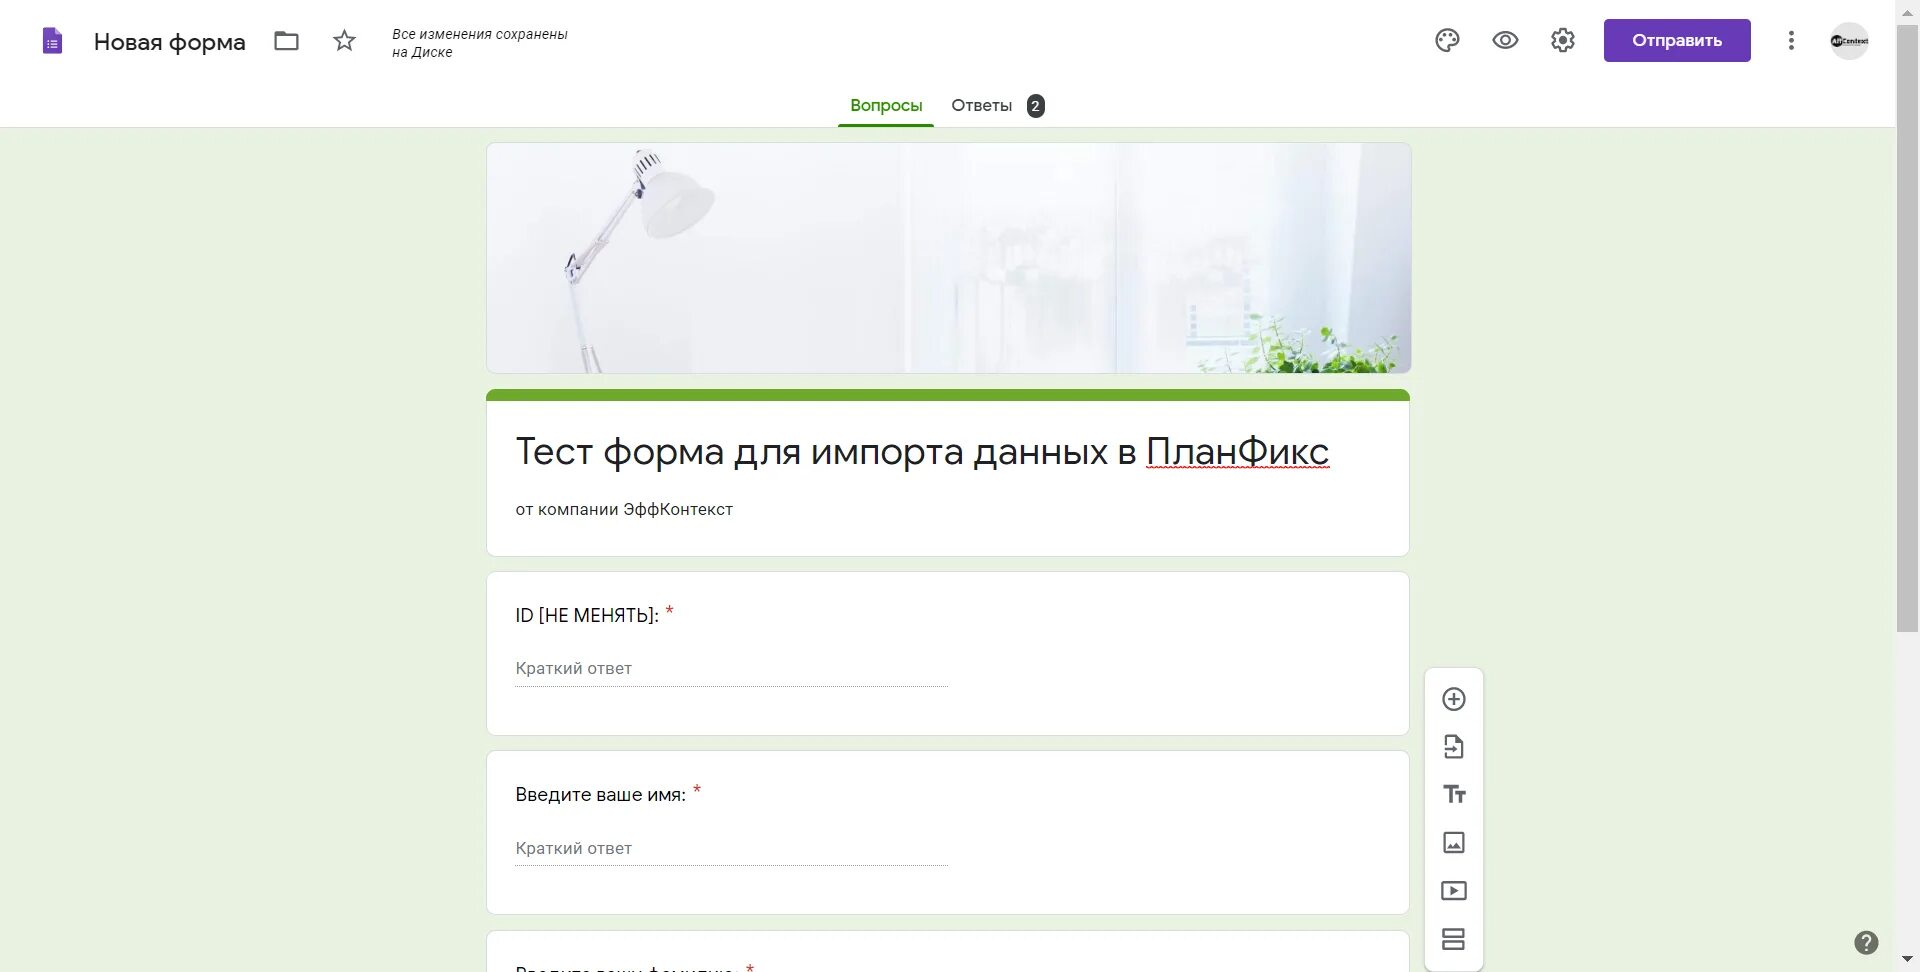Select the "Введите ваше имя:" question
The height and width of the screenshot is (972, 1920).
click(x=601, y=795)
